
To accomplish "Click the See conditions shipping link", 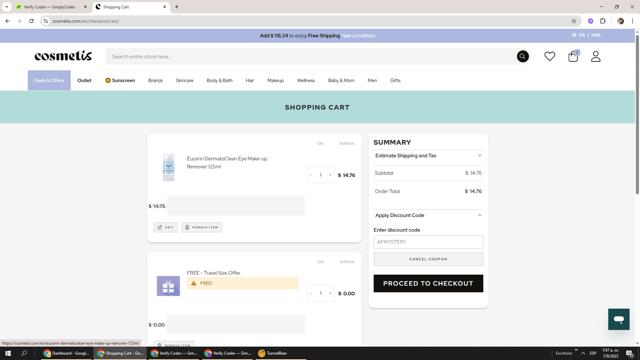I will click(358, 36).
